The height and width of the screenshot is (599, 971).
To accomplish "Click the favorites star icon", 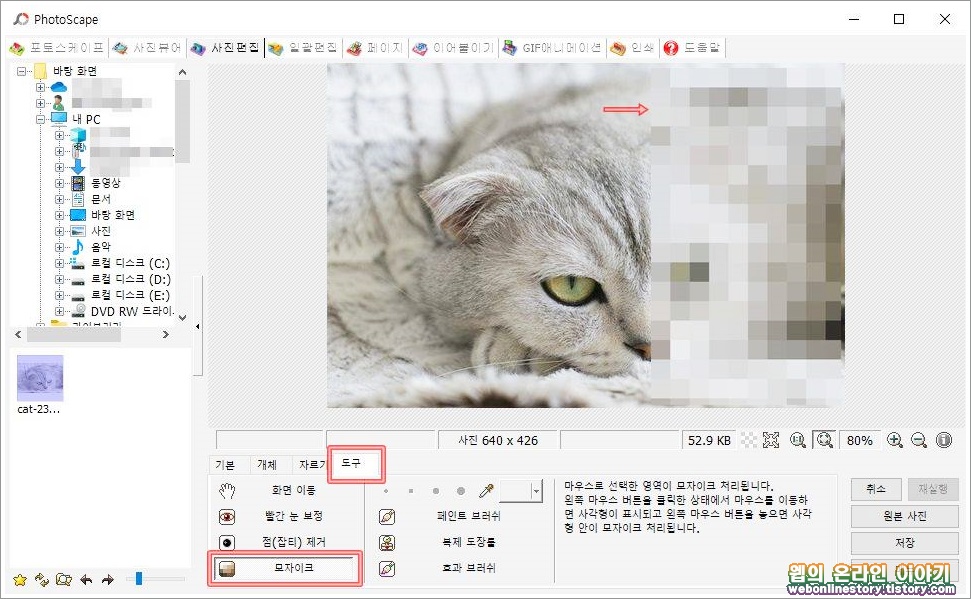I will coord(20,580).
